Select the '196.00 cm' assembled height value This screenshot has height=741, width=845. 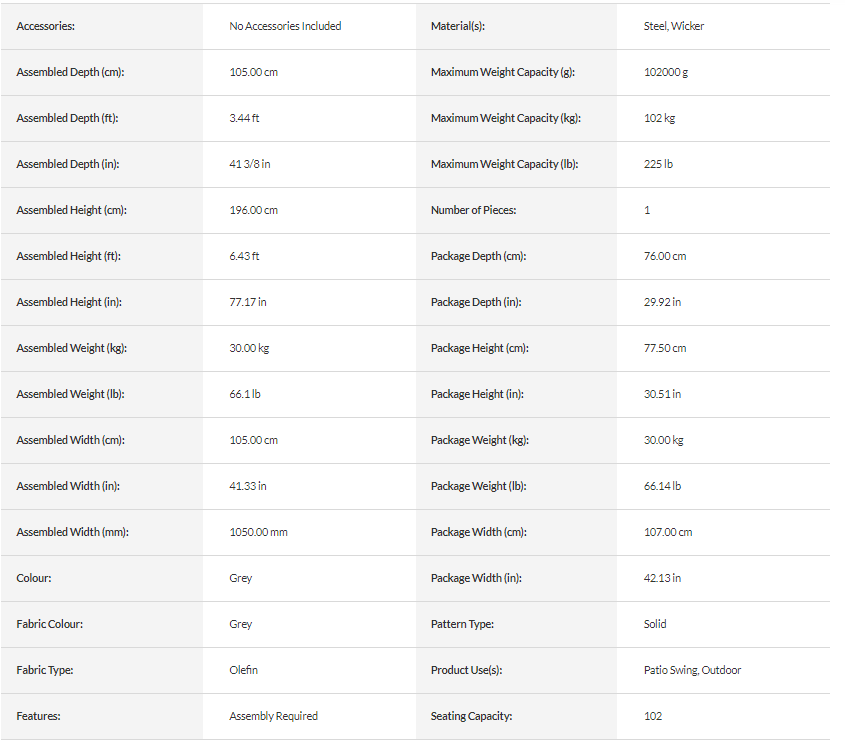[x=254, y=210]
